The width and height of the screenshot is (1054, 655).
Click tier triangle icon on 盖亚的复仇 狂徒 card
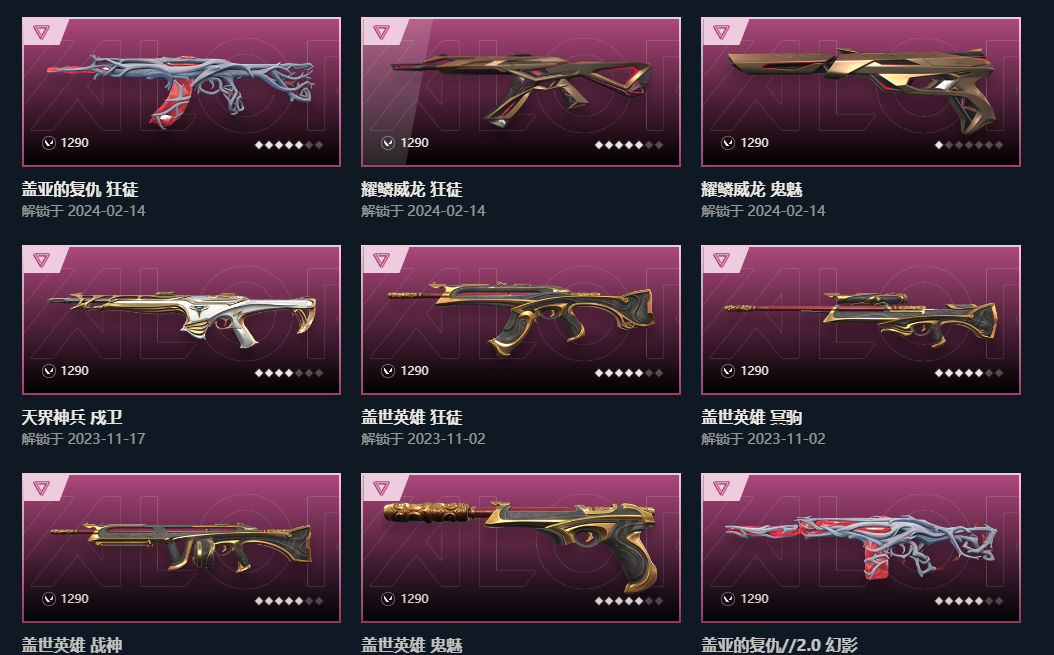coord(41,32)
